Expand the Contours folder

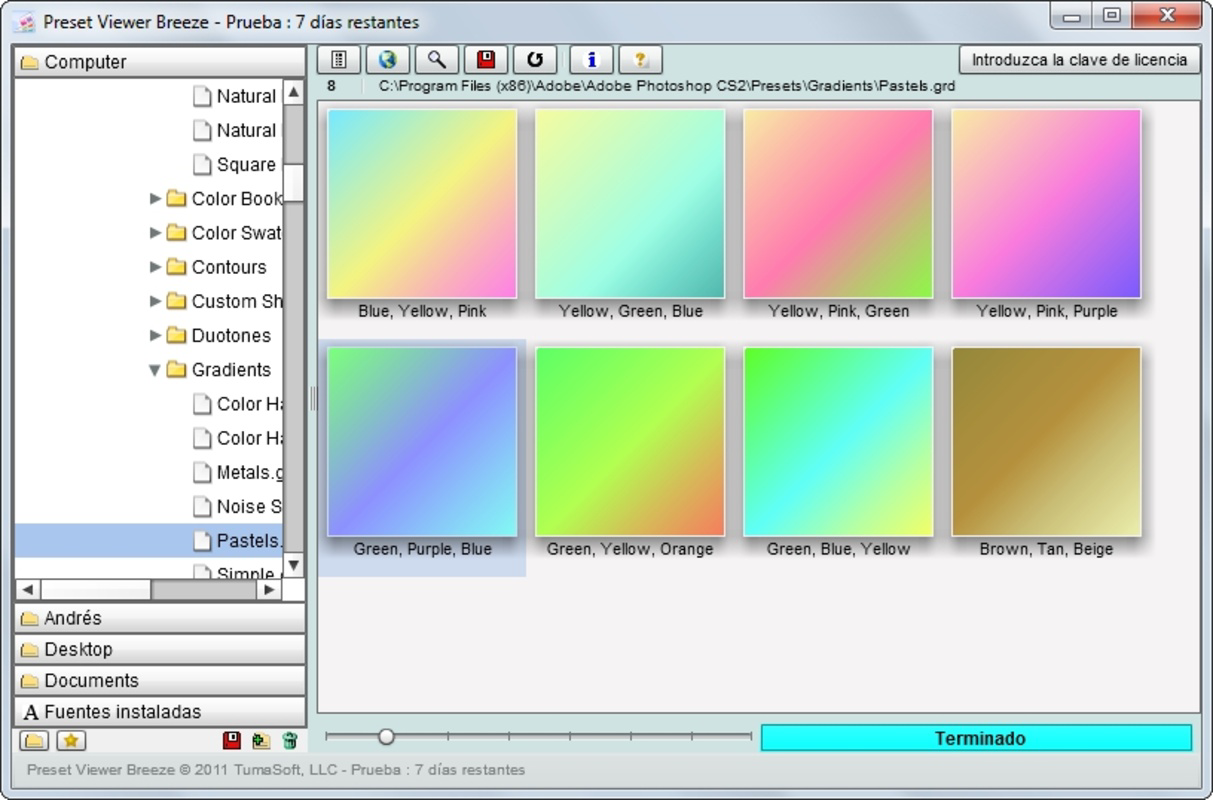[155, 267]
